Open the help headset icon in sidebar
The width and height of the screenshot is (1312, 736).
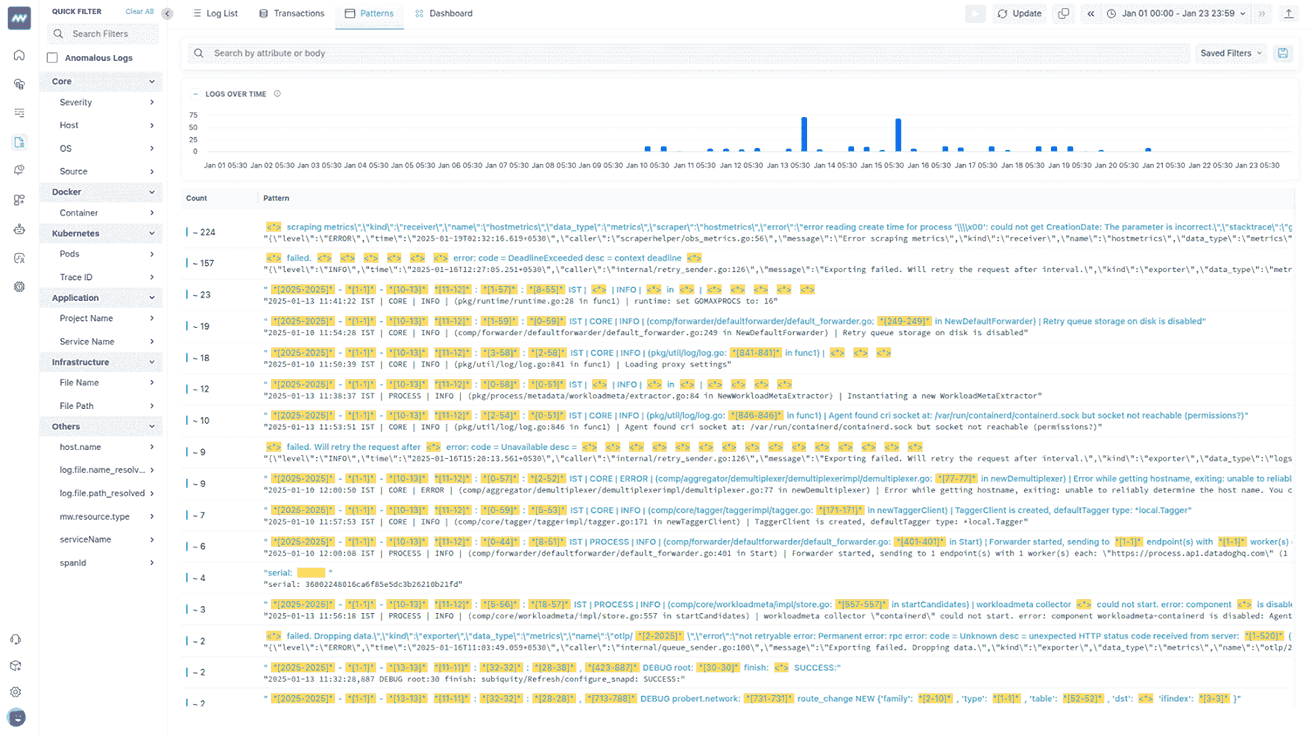coord(18,638)
